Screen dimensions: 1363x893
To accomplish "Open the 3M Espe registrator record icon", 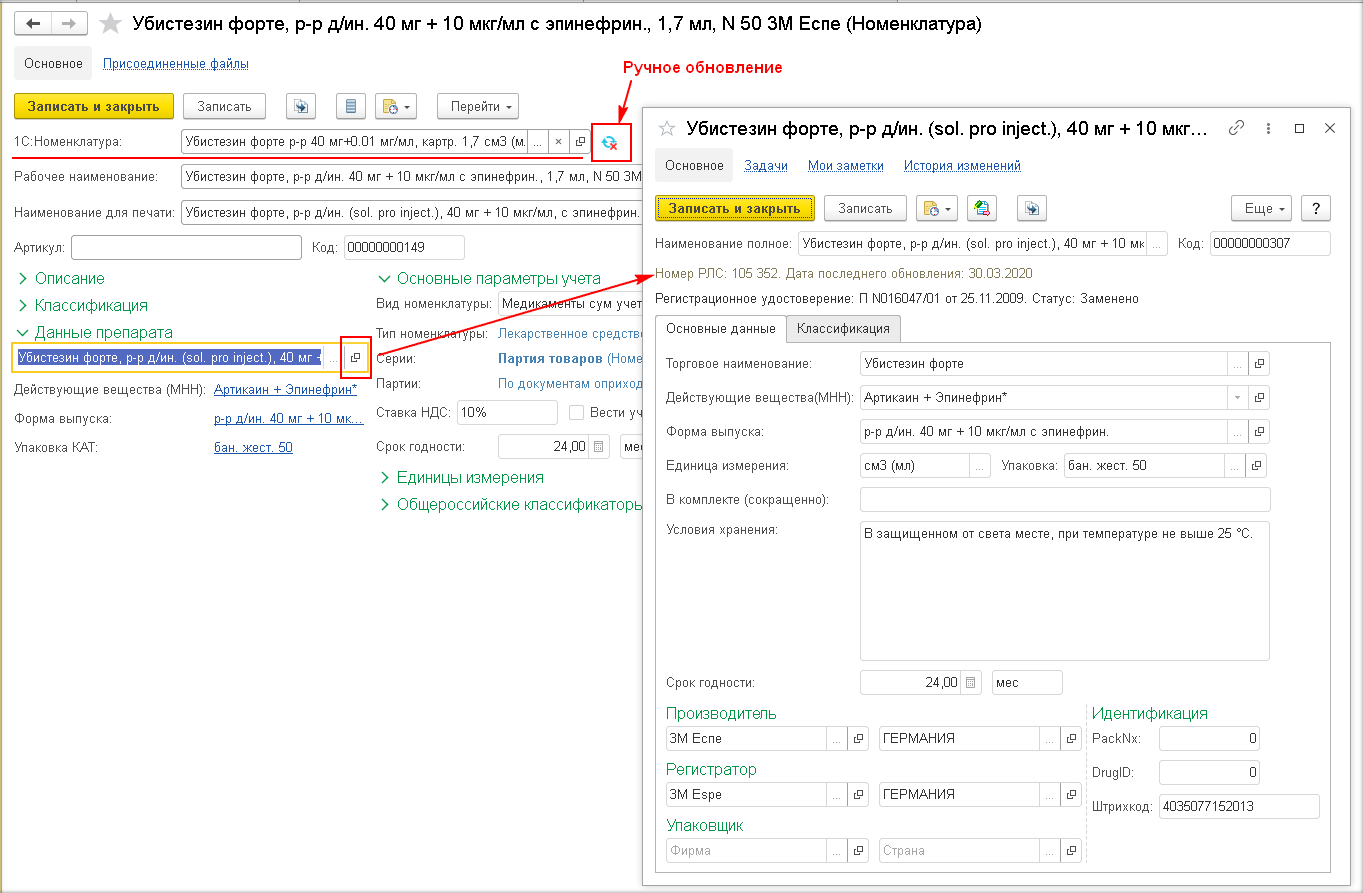I will 857,794.
